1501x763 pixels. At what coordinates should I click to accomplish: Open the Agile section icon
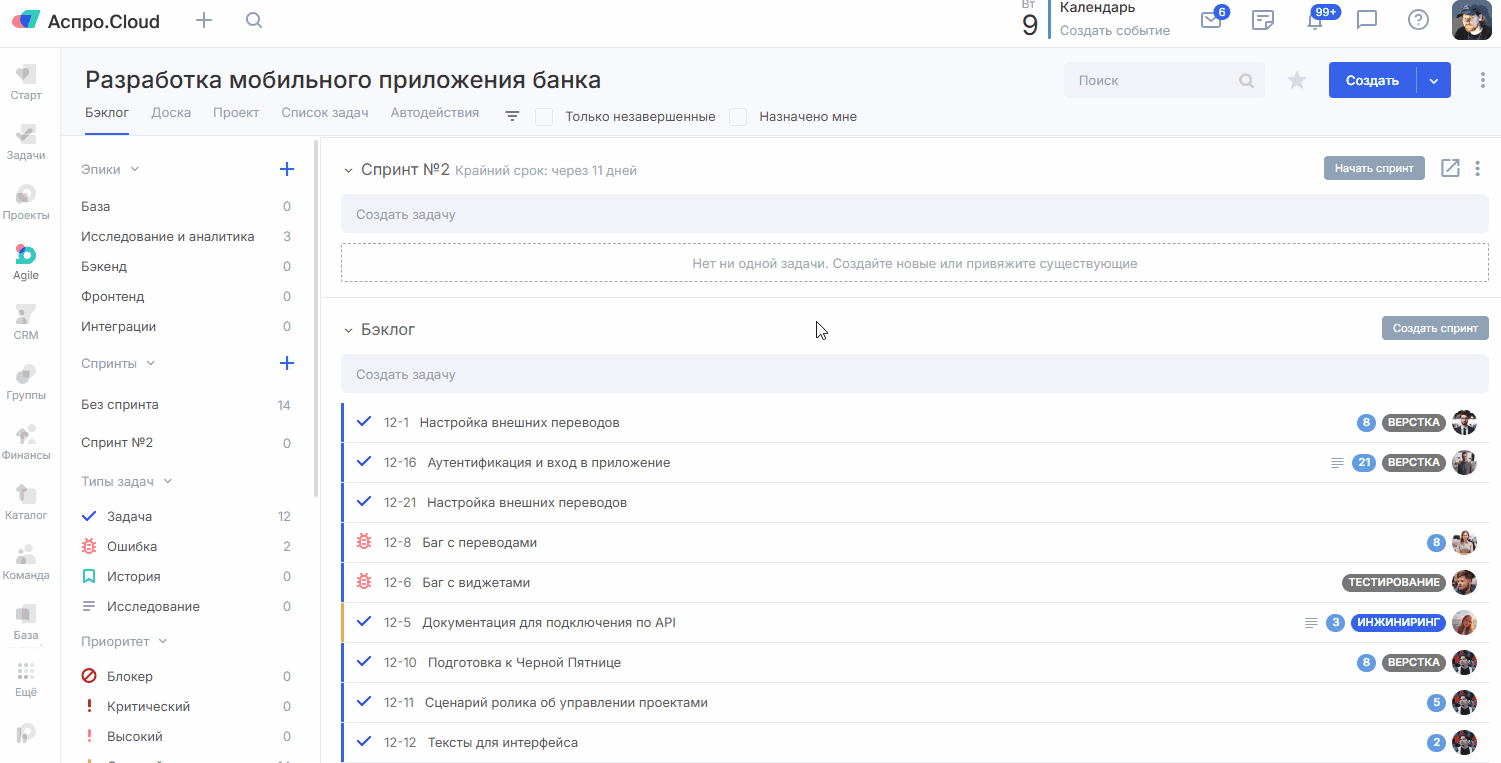26,261
